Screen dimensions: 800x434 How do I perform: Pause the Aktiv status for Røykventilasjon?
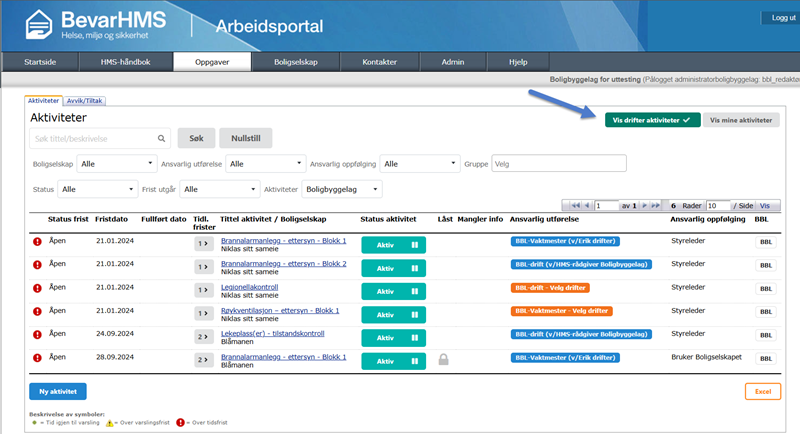pos(412,312)
